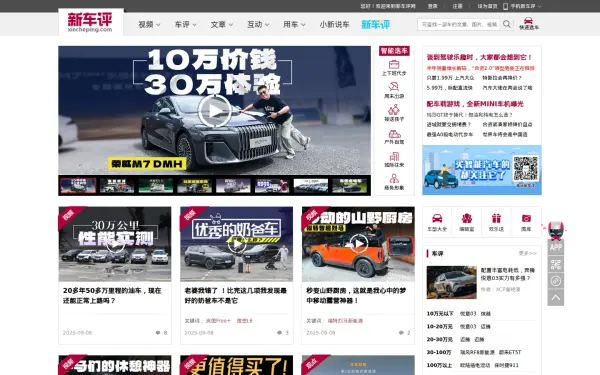Click the back-to-top arrow on floating sidebar
The width and height of the screenshot is (600, 375).
[556, 298]
